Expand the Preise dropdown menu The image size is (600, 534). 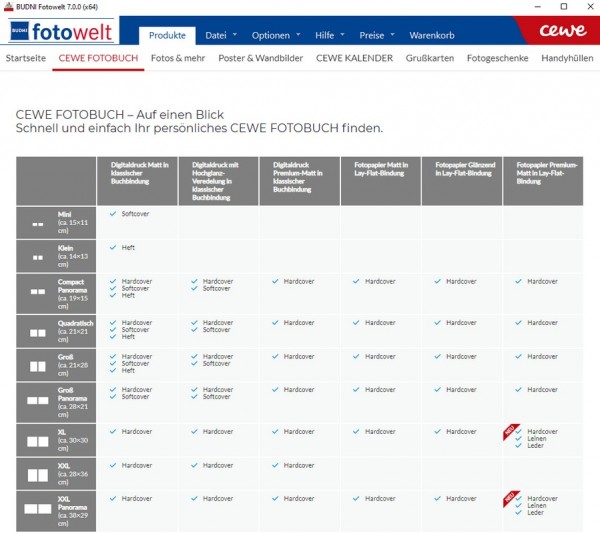[x=377, y=35]
